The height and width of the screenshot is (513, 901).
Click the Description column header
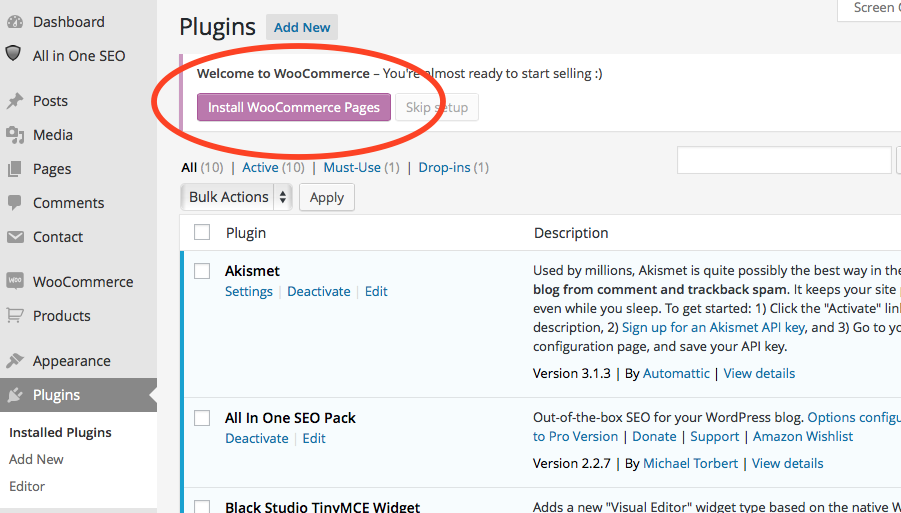point(571,233)
